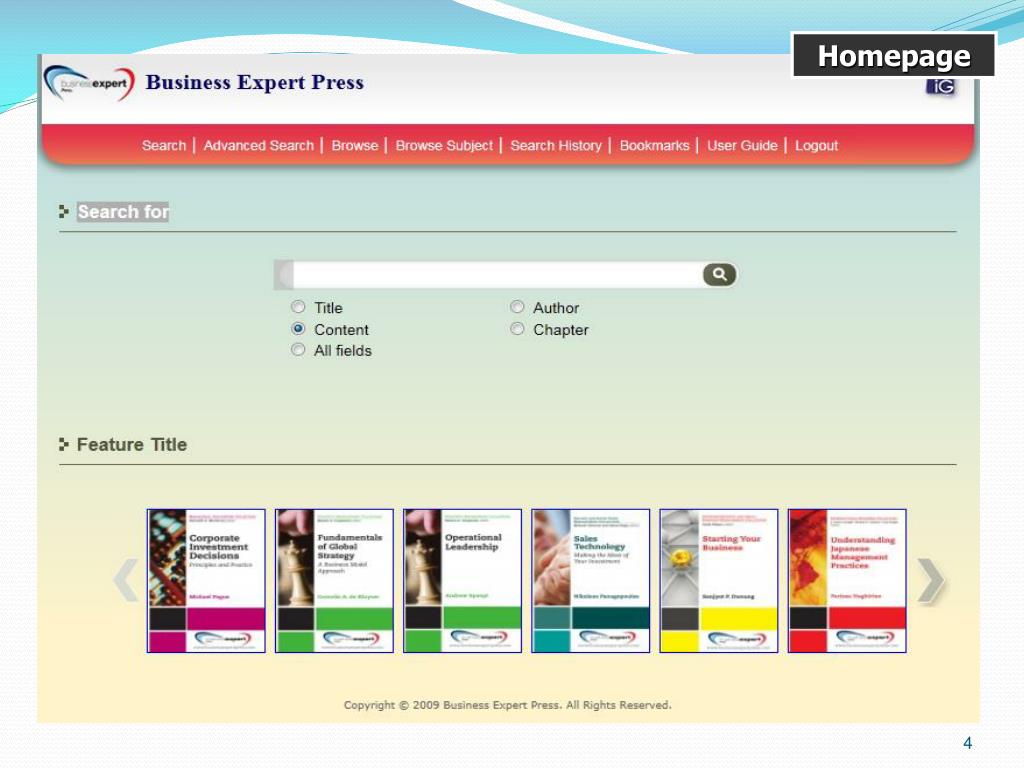The image size is (1024, 768).
Task: Select the Author radio button
Action: pos(517,307)
